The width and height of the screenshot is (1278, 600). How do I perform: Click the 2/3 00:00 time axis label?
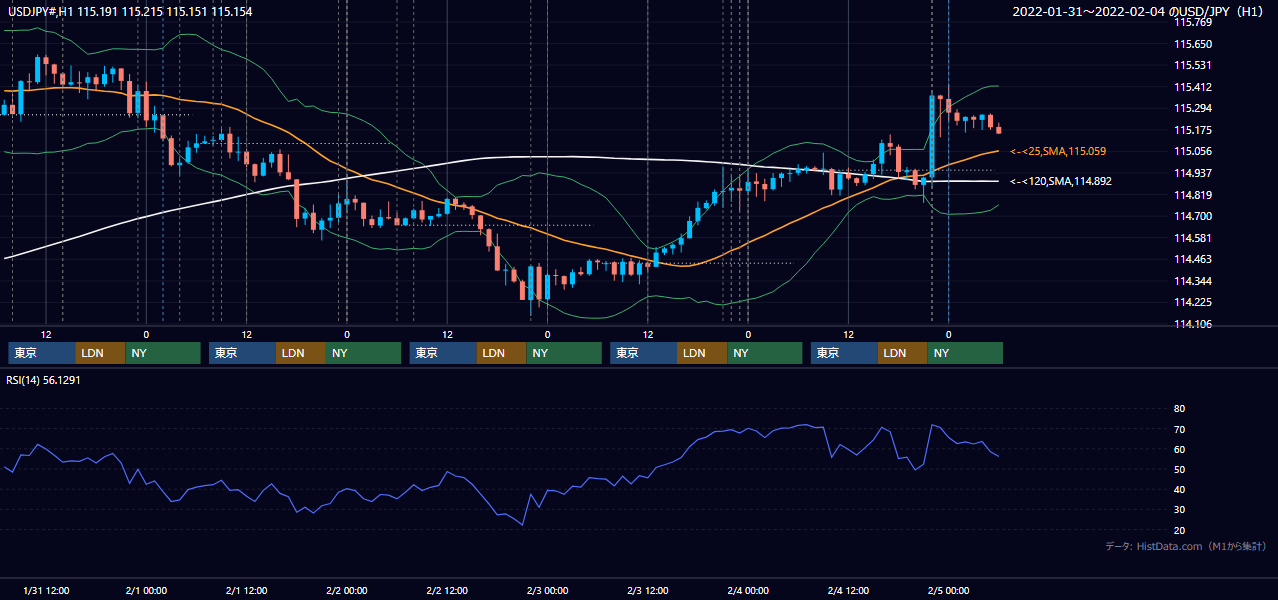click(547, 590)
